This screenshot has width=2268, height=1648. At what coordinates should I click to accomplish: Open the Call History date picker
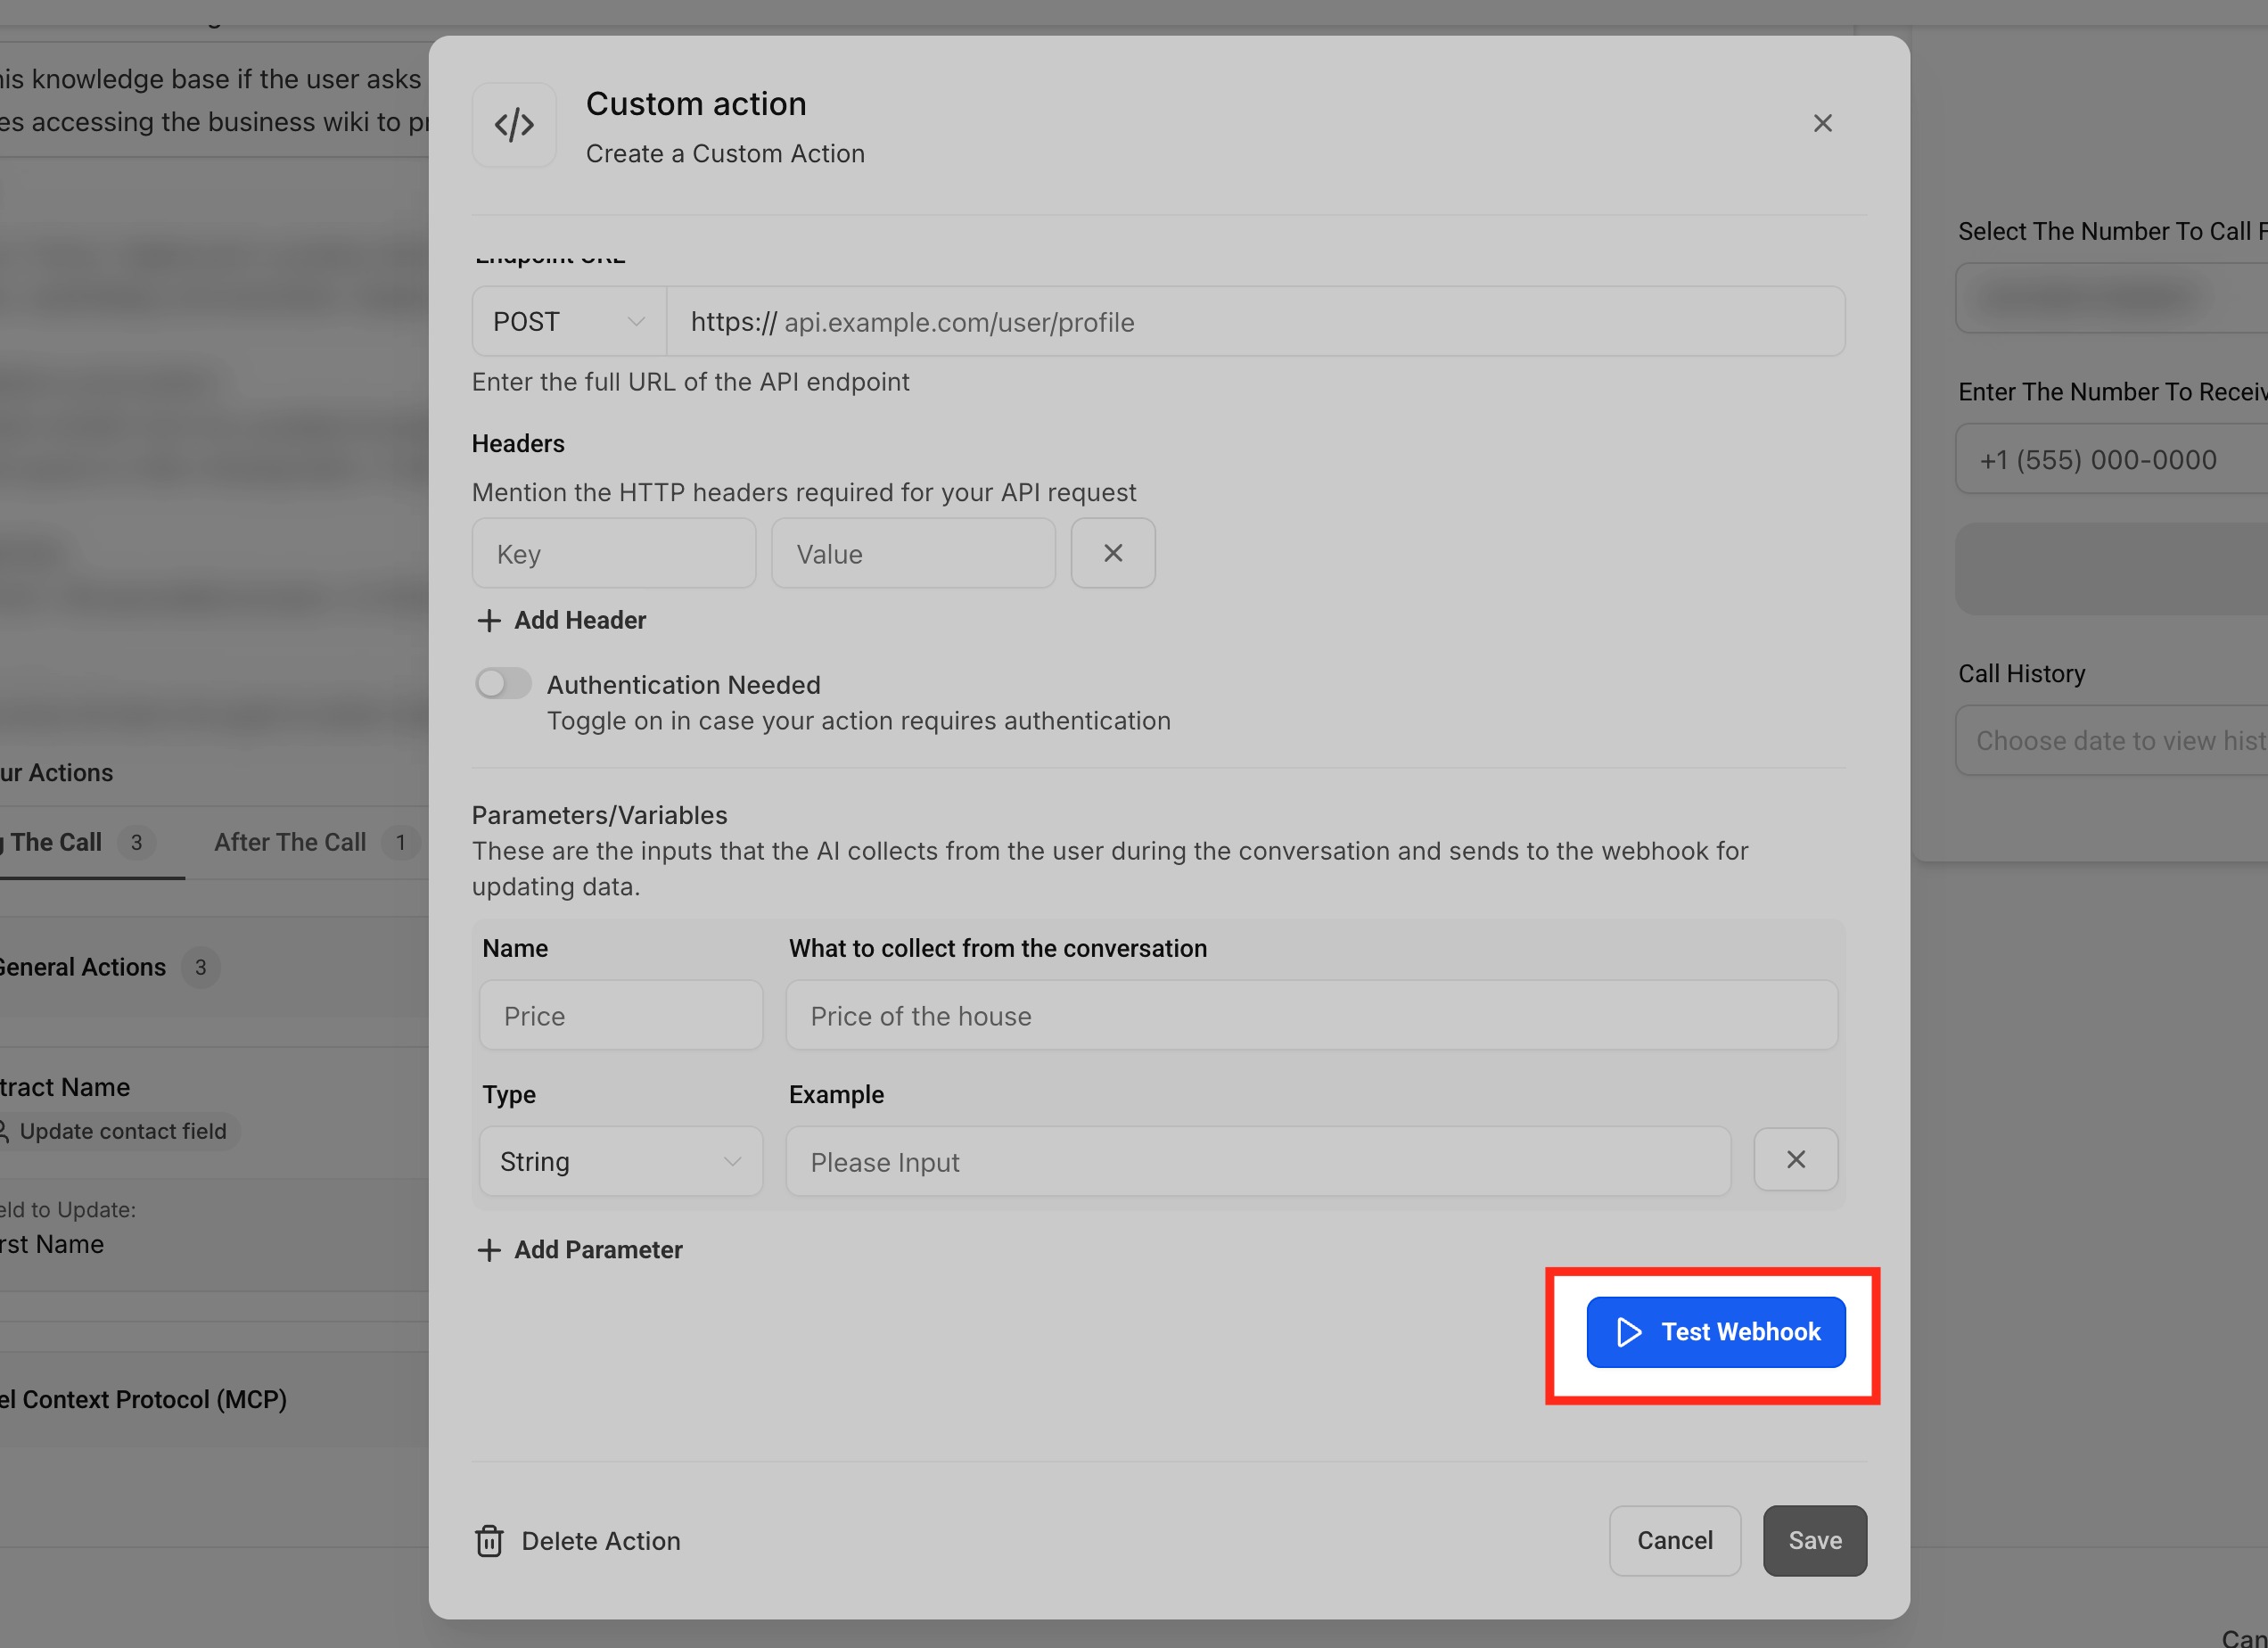tap(2110, 741)
